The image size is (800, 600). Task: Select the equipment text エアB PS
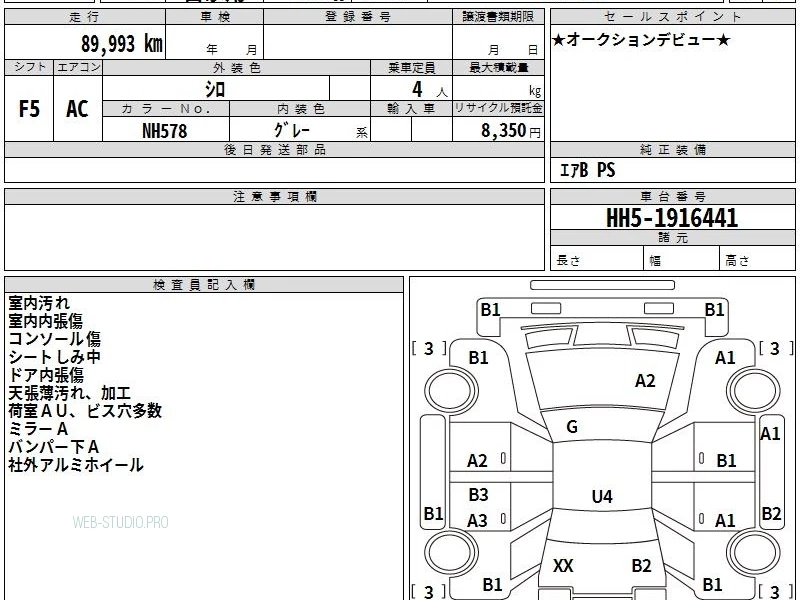[x=587, y=170]
